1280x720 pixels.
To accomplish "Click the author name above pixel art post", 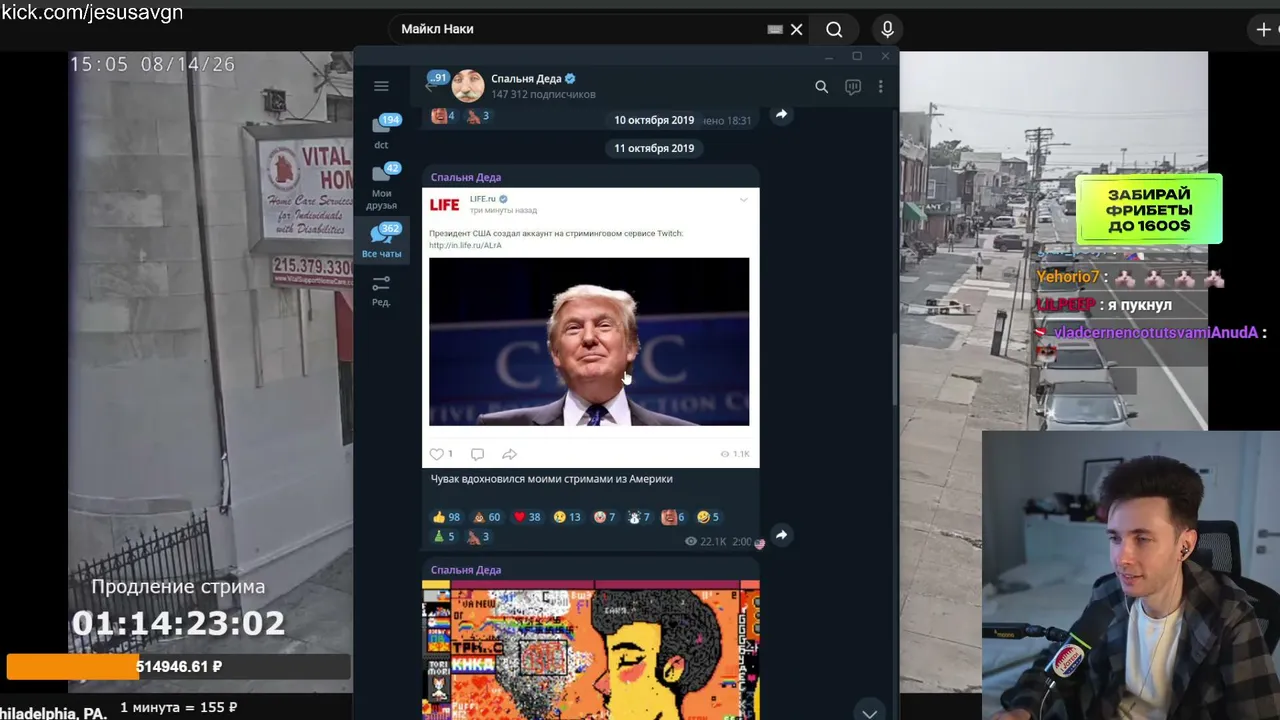I will (x=466, y=570).
